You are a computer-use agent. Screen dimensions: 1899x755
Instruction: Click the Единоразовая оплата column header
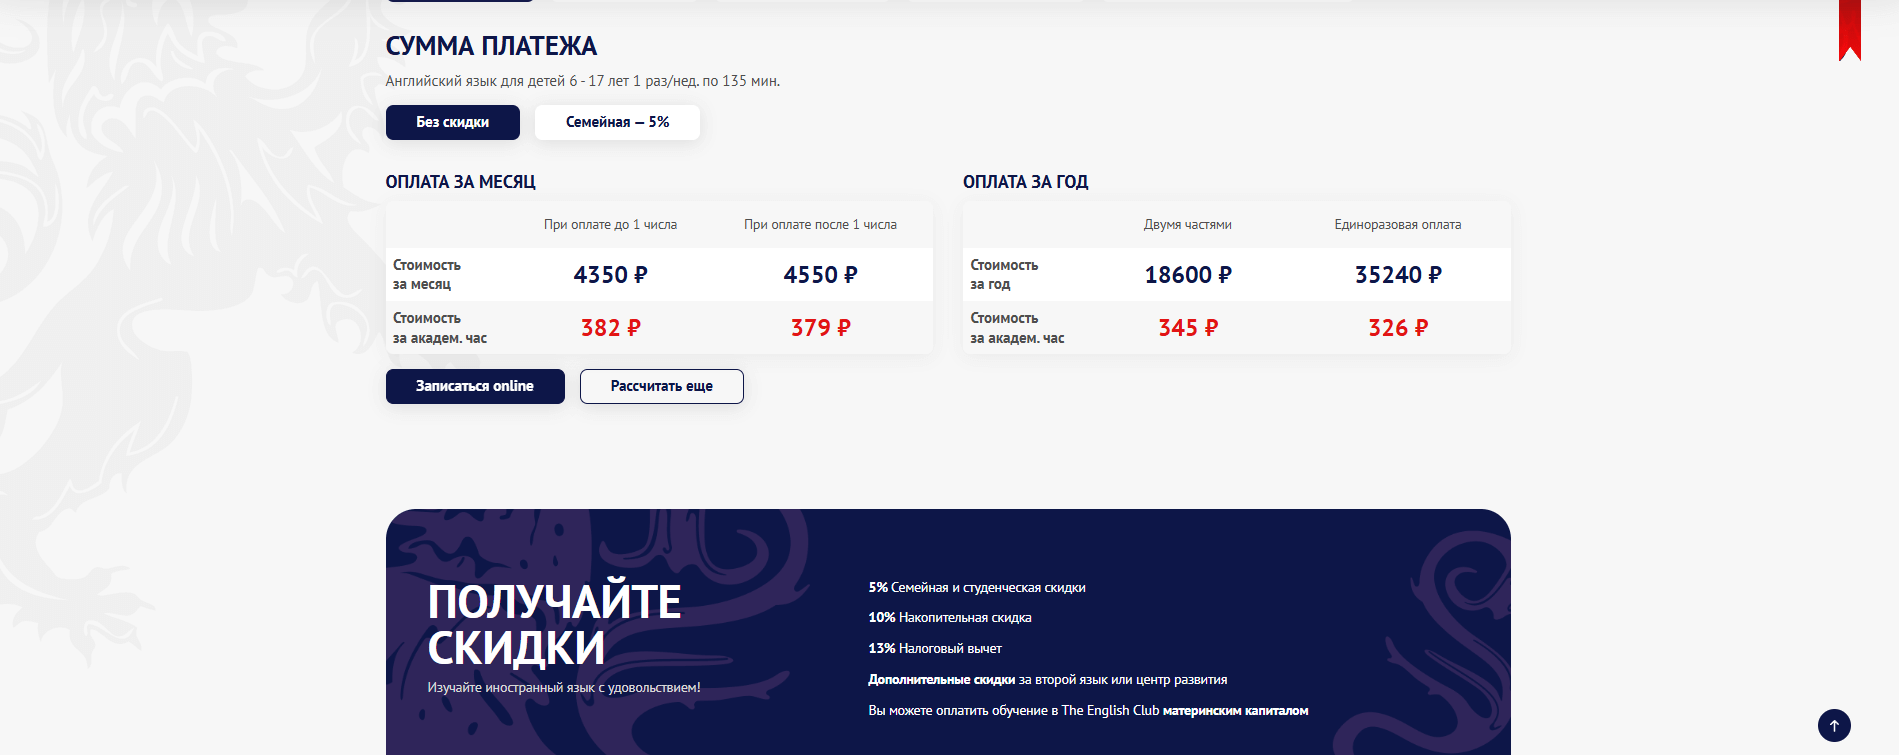(x=1396, y=225)
